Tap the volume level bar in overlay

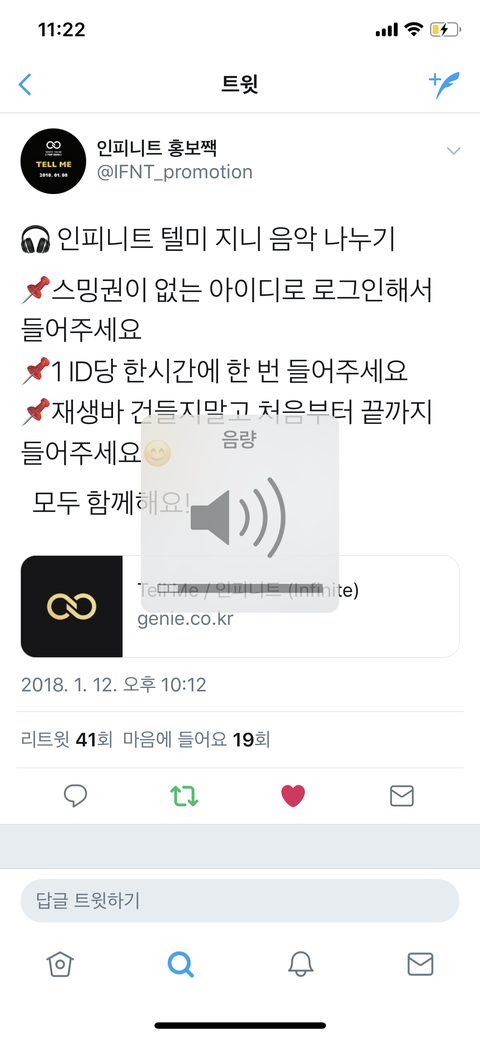tap(240, 588)
